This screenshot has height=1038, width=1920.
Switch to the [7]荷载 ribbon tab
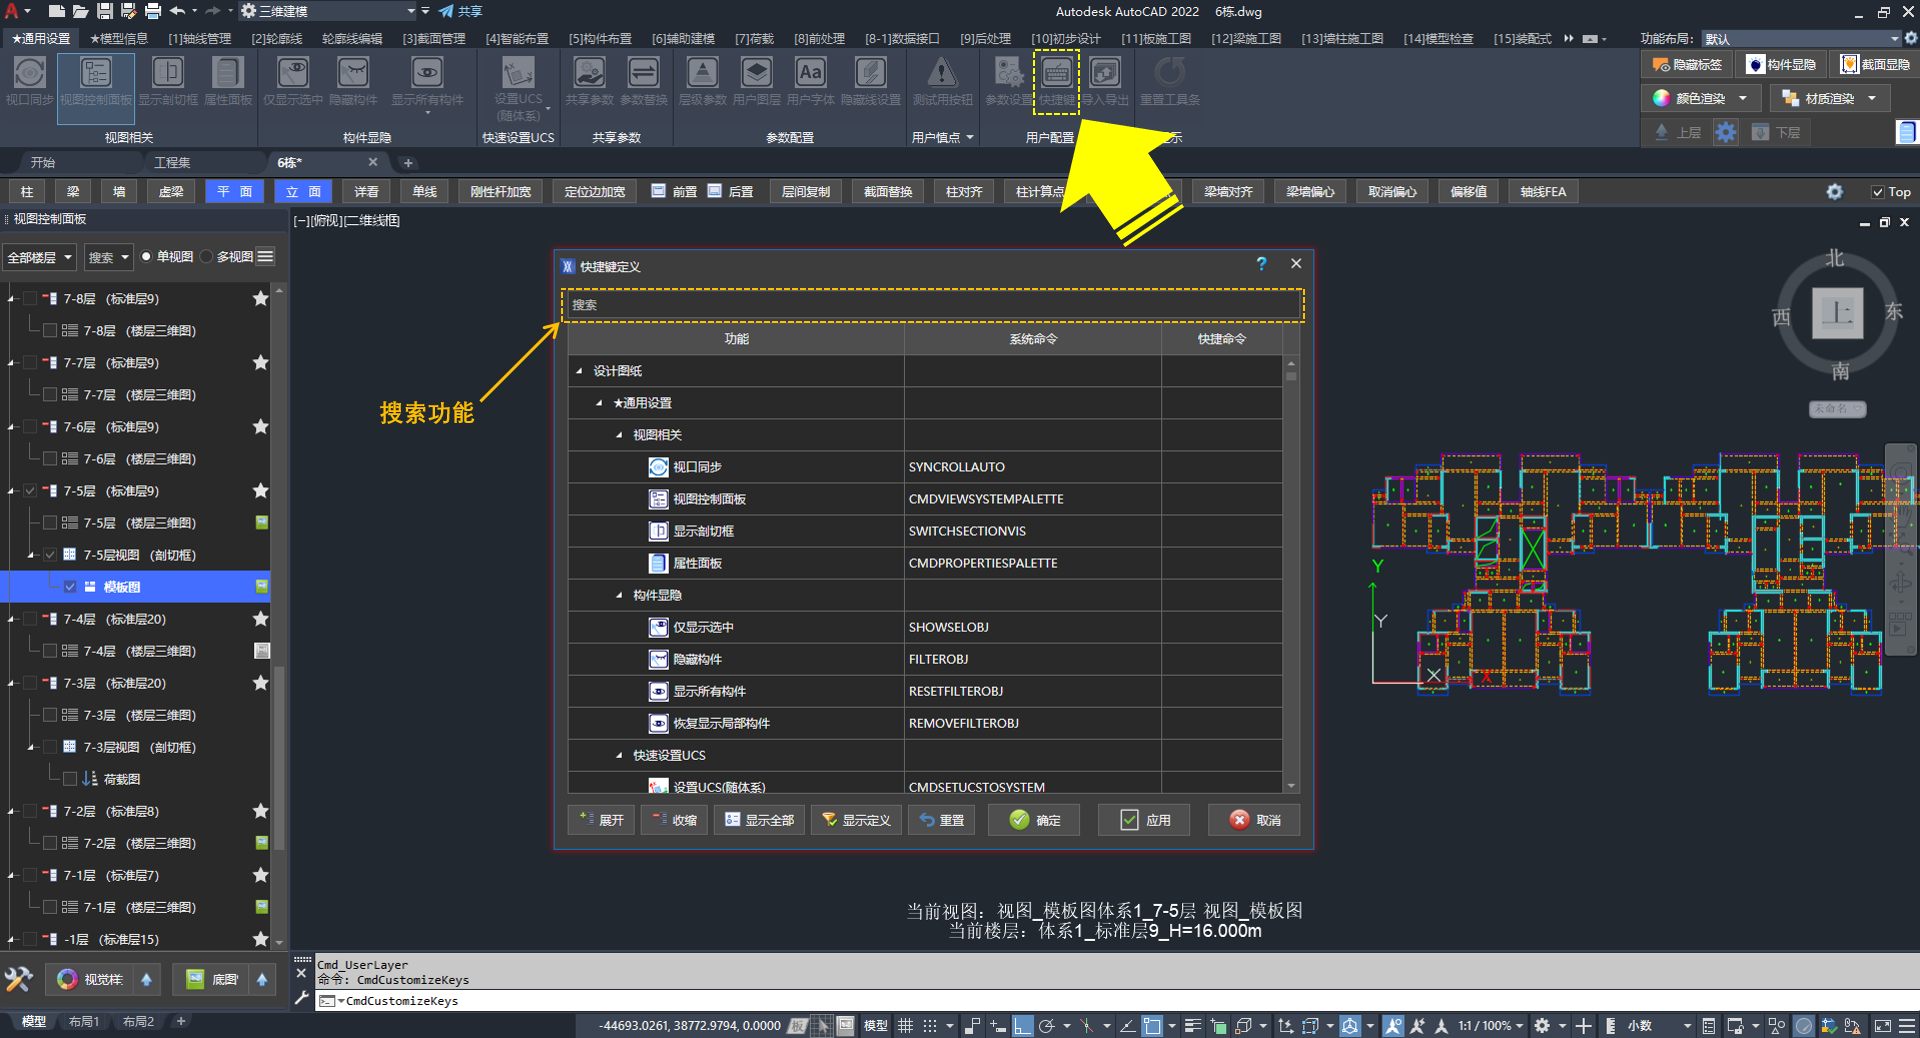click(x=754, y=38)
